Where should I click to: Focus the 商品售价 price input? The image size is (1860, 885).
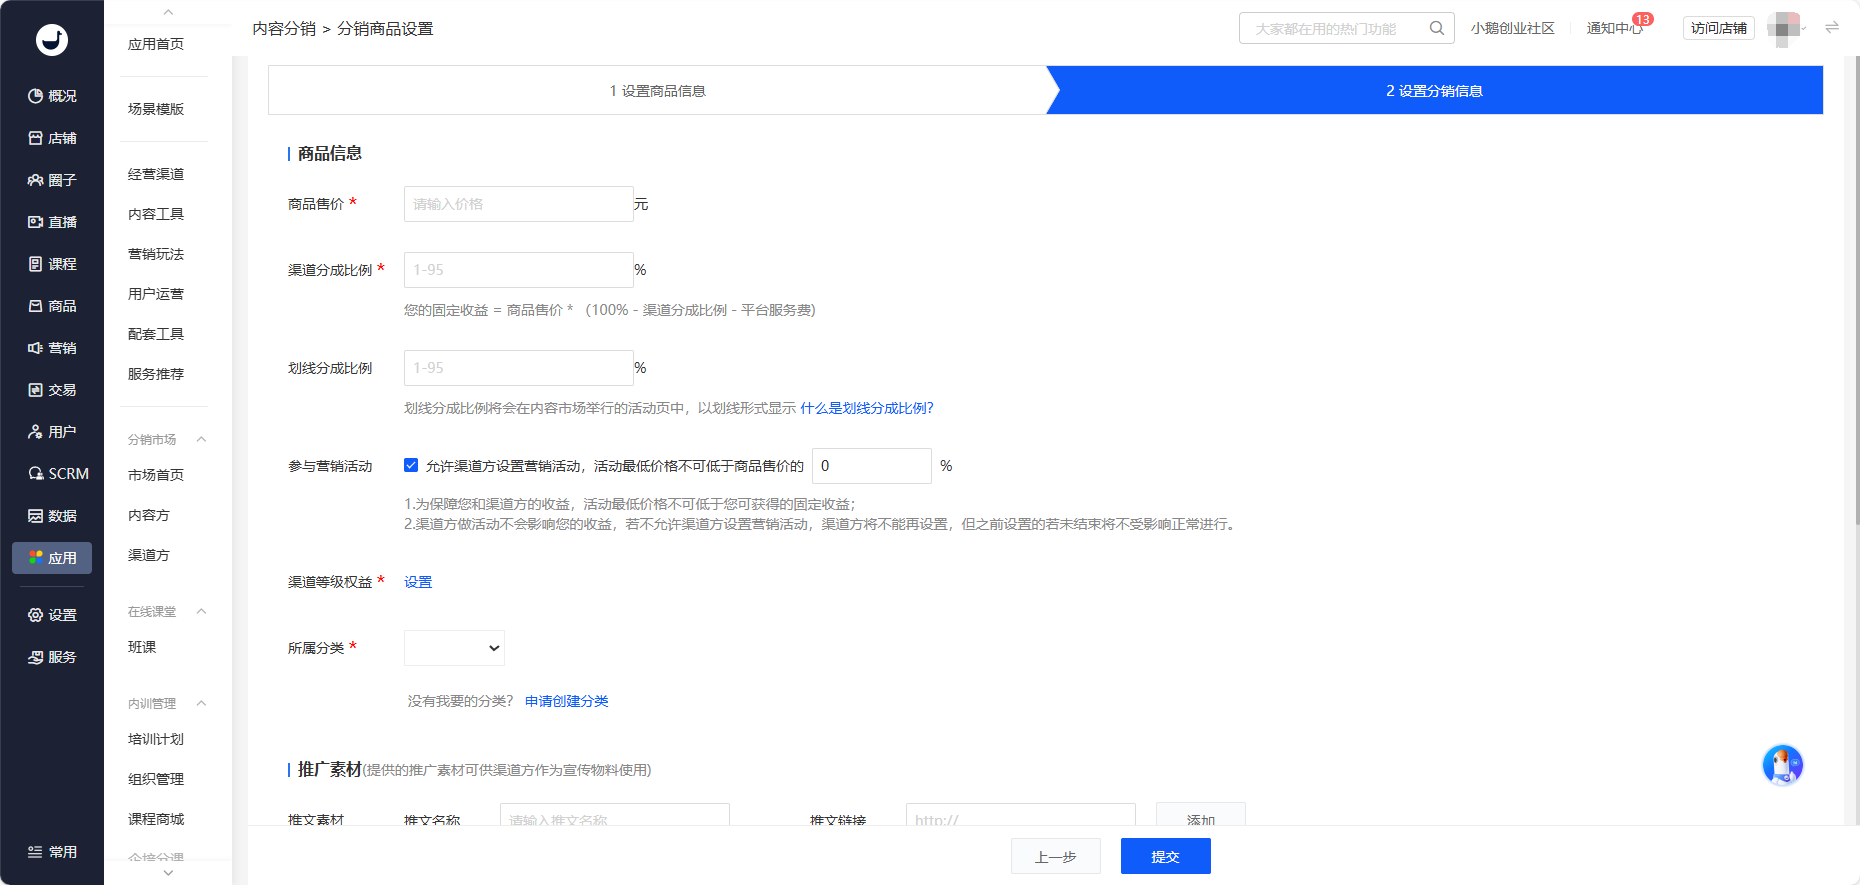(x=518, y=204)
